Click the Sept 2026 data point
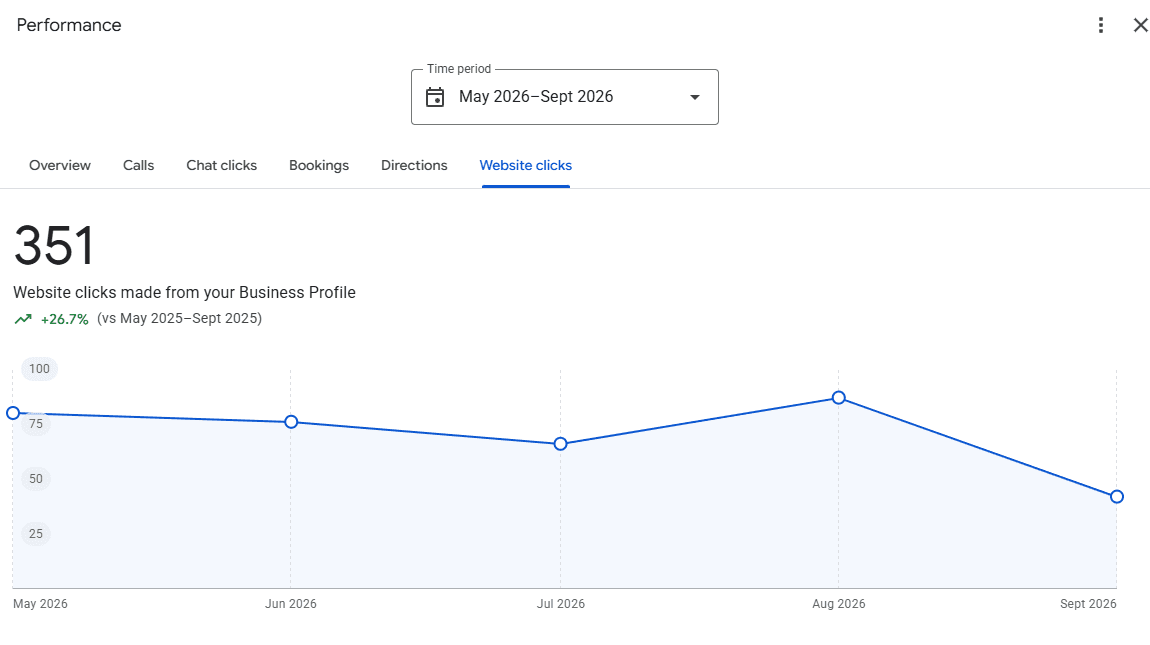The width and height of the screenshot is (1150, 645). point(1117,497)
